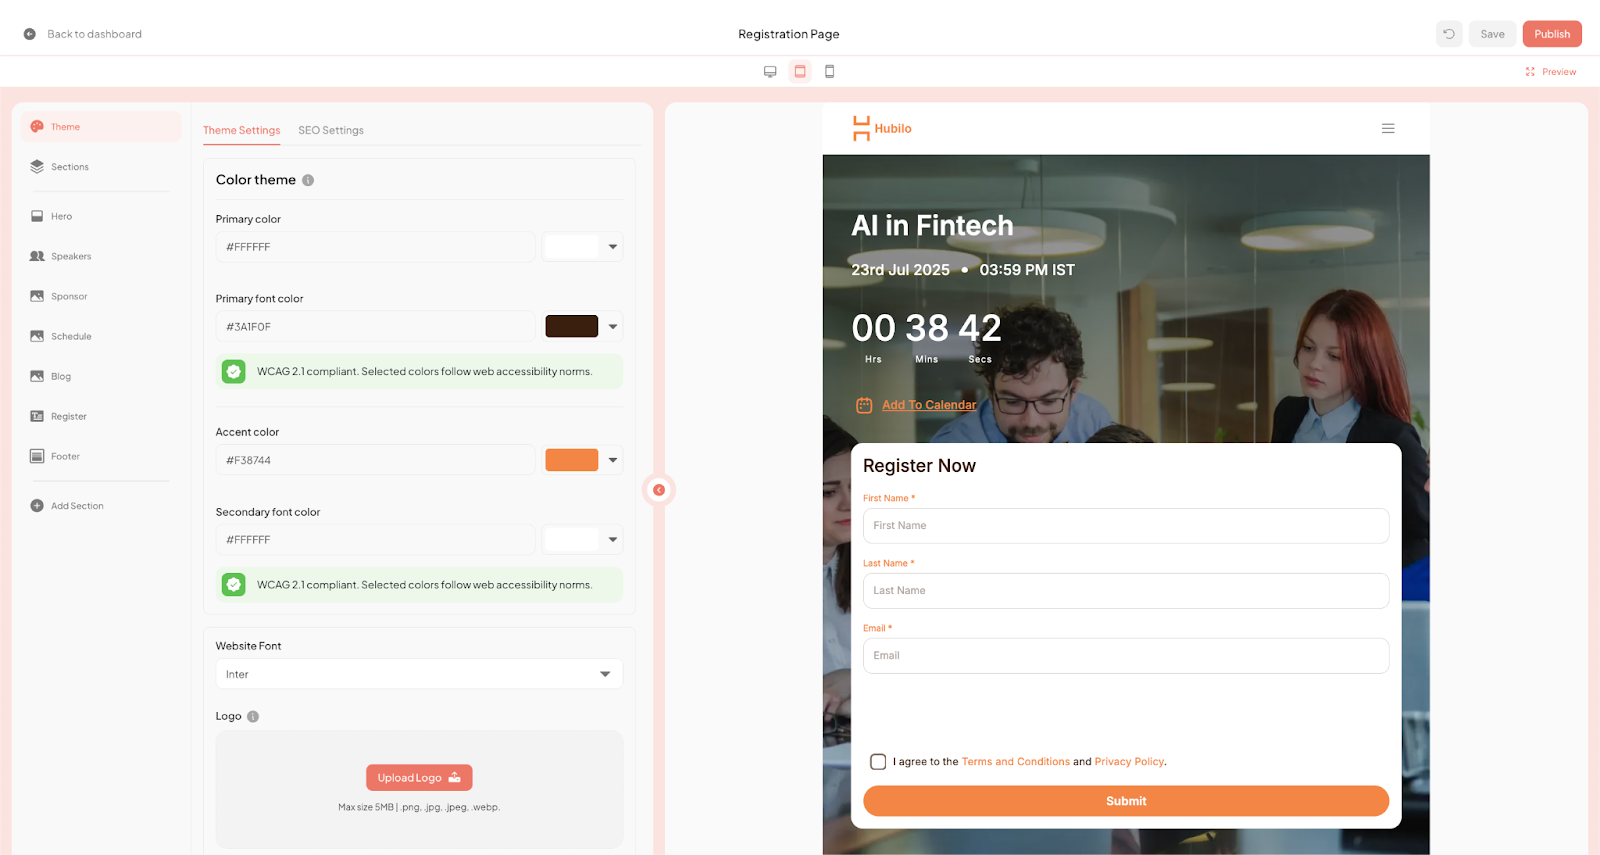
Task: Click the Email input field
Action: (1126, 656)
